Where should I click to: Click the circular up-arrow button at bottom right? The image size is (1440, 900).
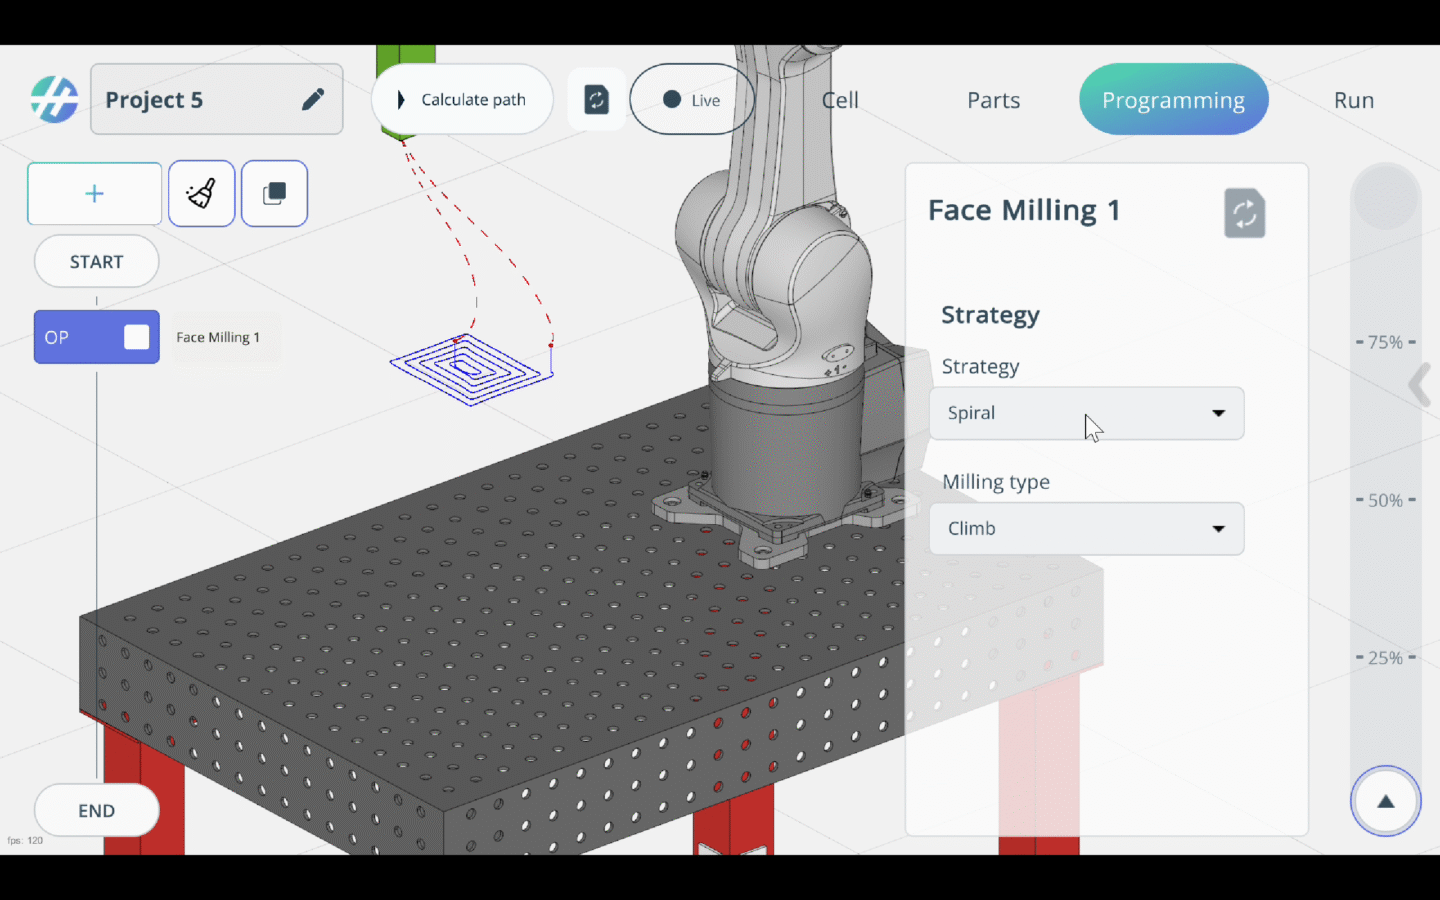tap(1385, 800)
